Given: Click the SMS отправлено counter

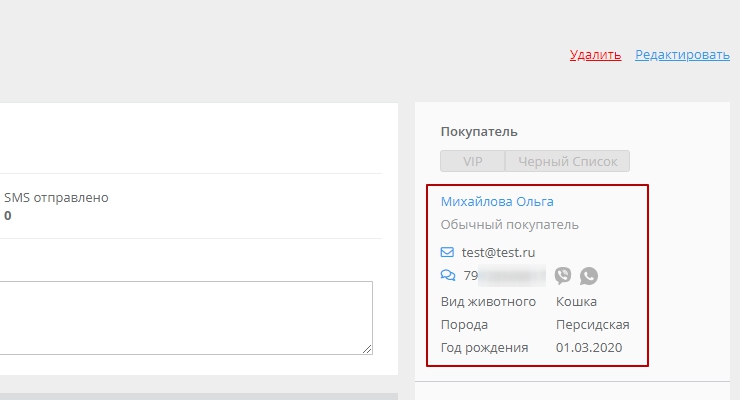Looking at the screenshot, I should [x=56, y=198].
